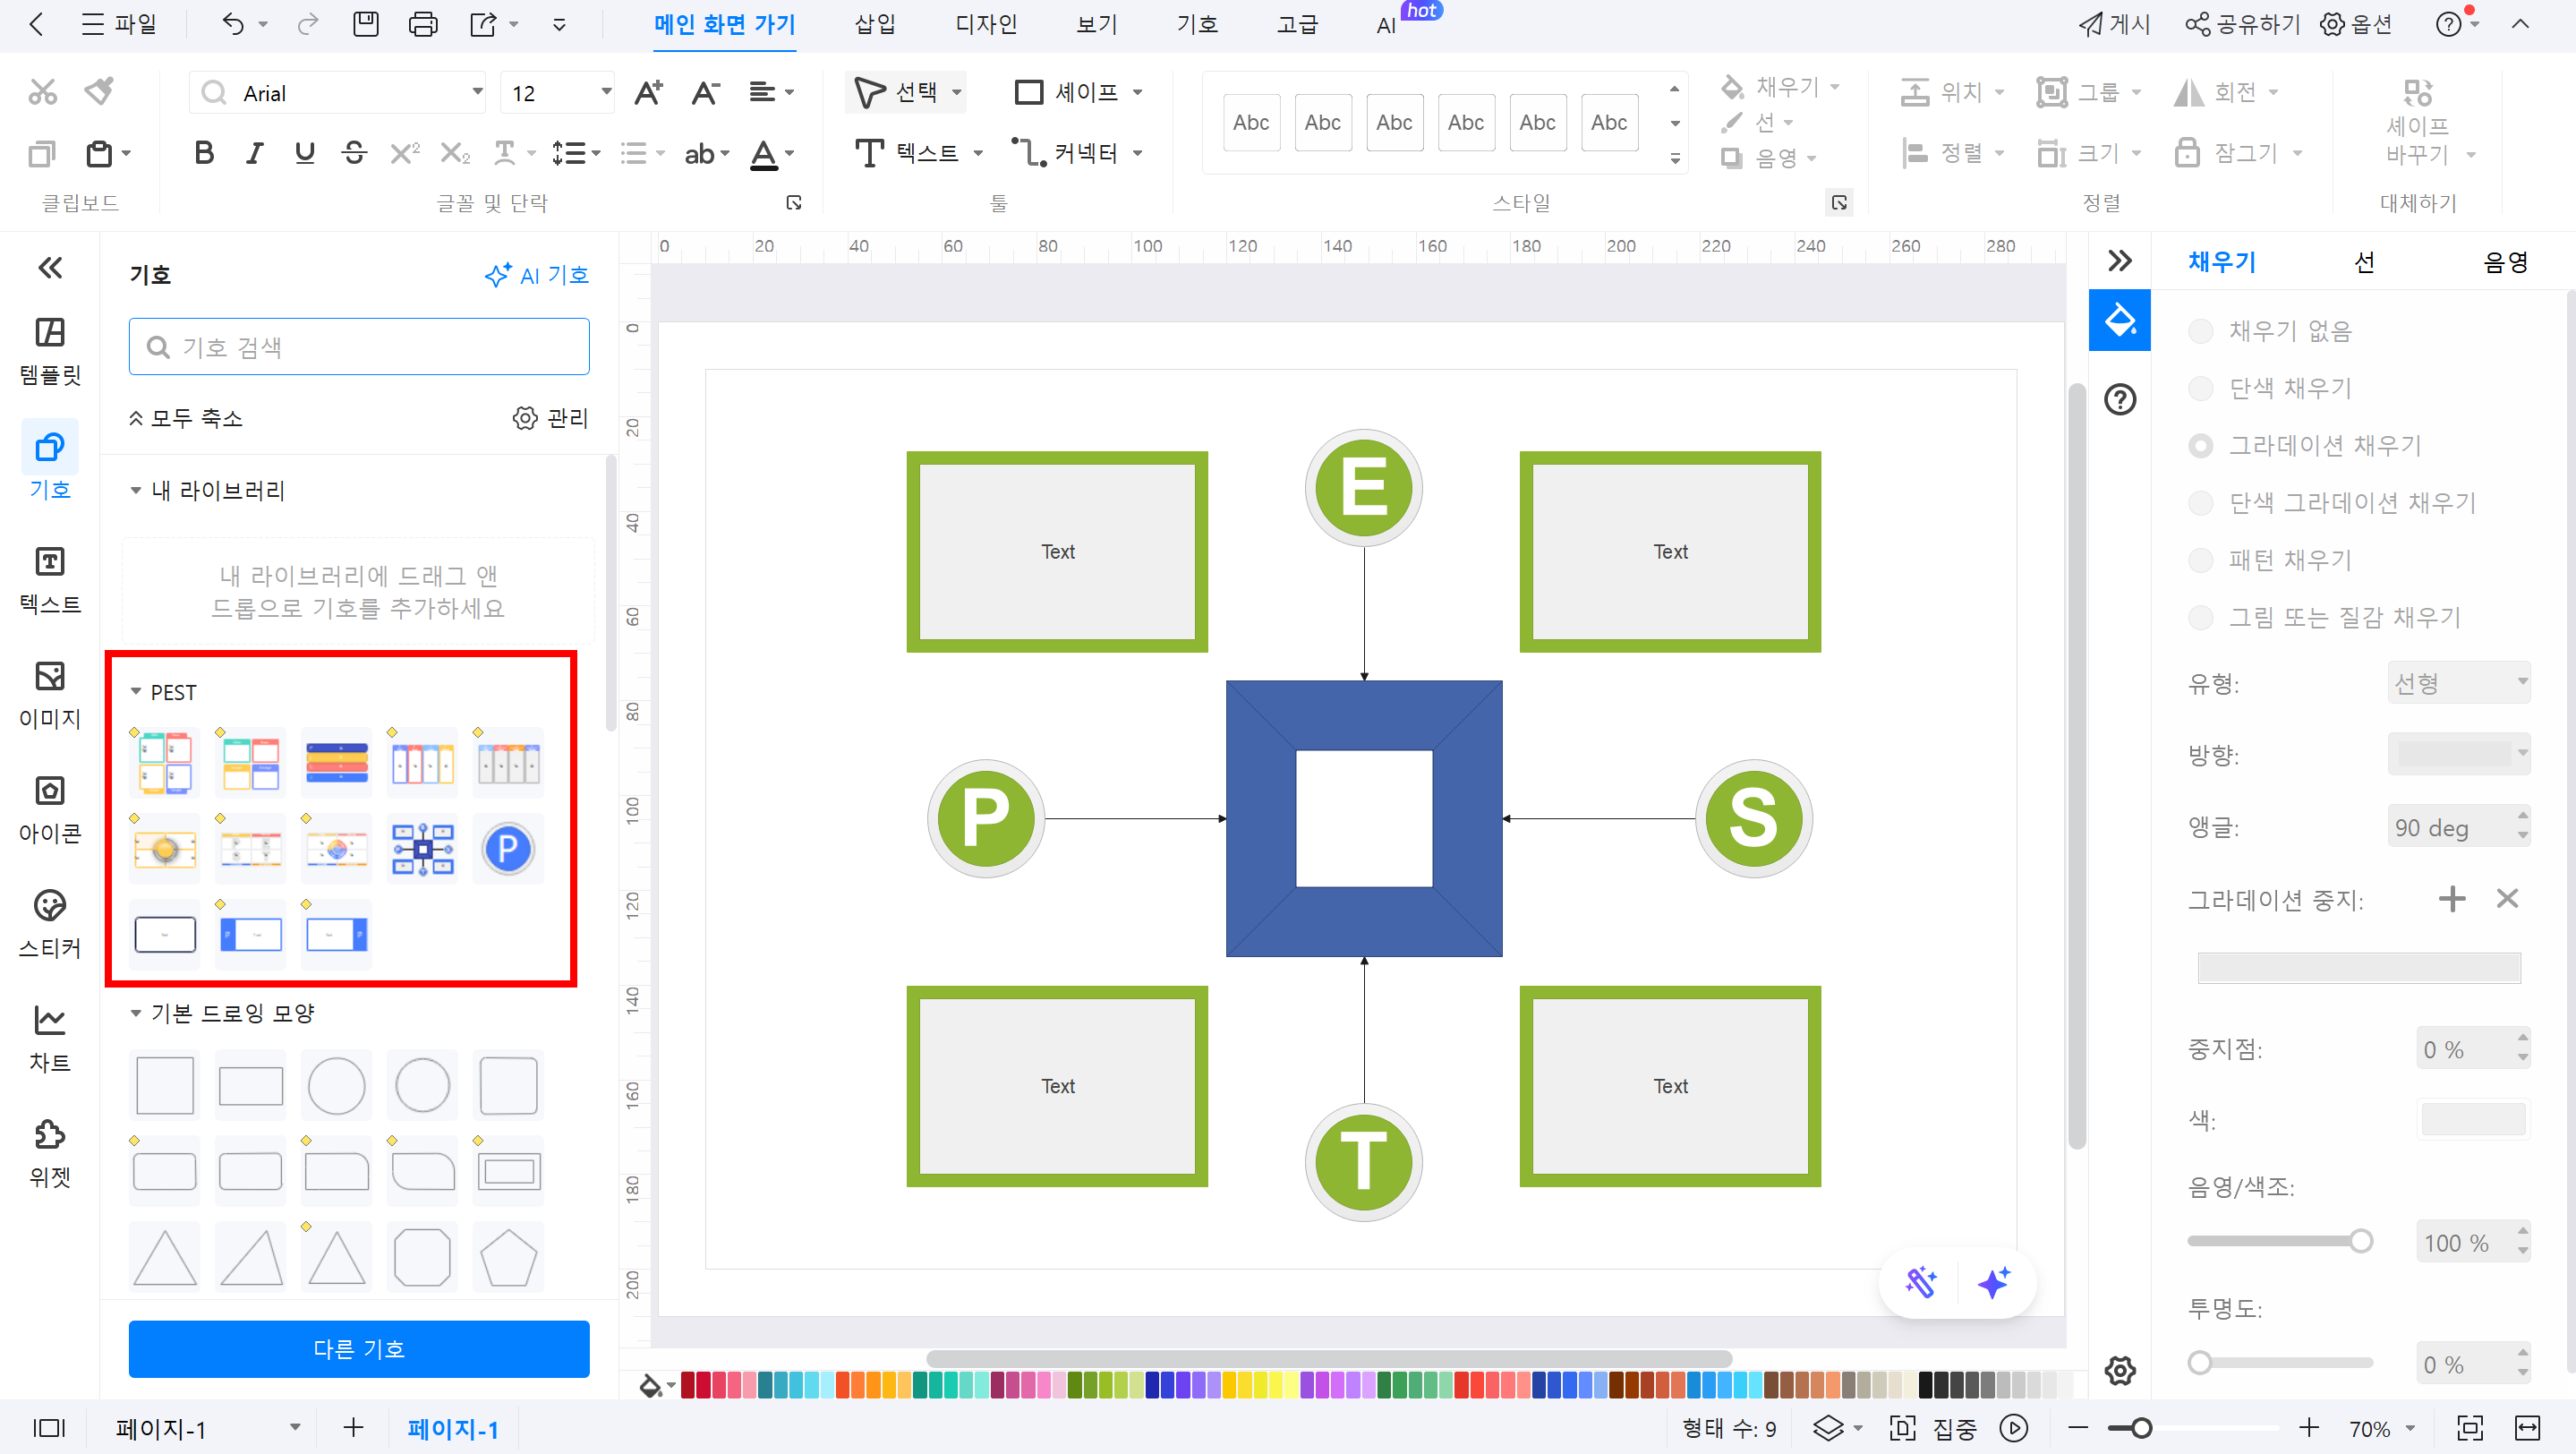Click the Bold formatting icon
The image size is (2576, 1454).
point(204,153)
